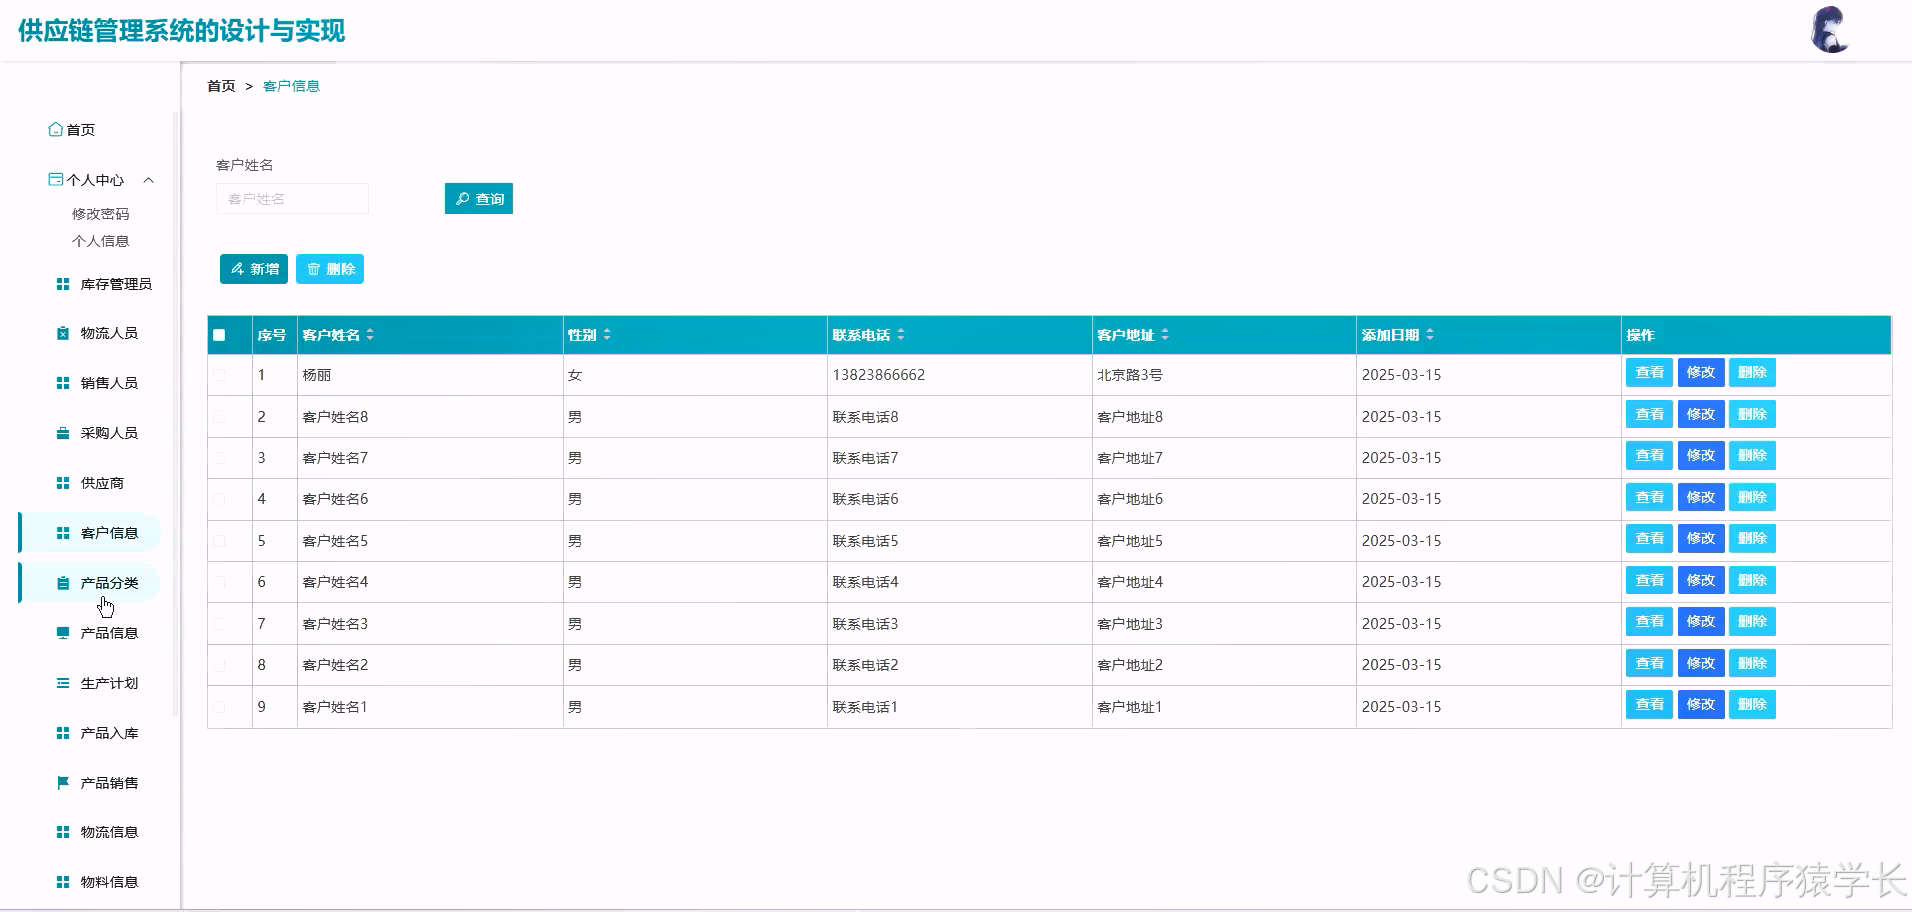
Task: Click the 产品销售 flag icon
Action: 63,783
